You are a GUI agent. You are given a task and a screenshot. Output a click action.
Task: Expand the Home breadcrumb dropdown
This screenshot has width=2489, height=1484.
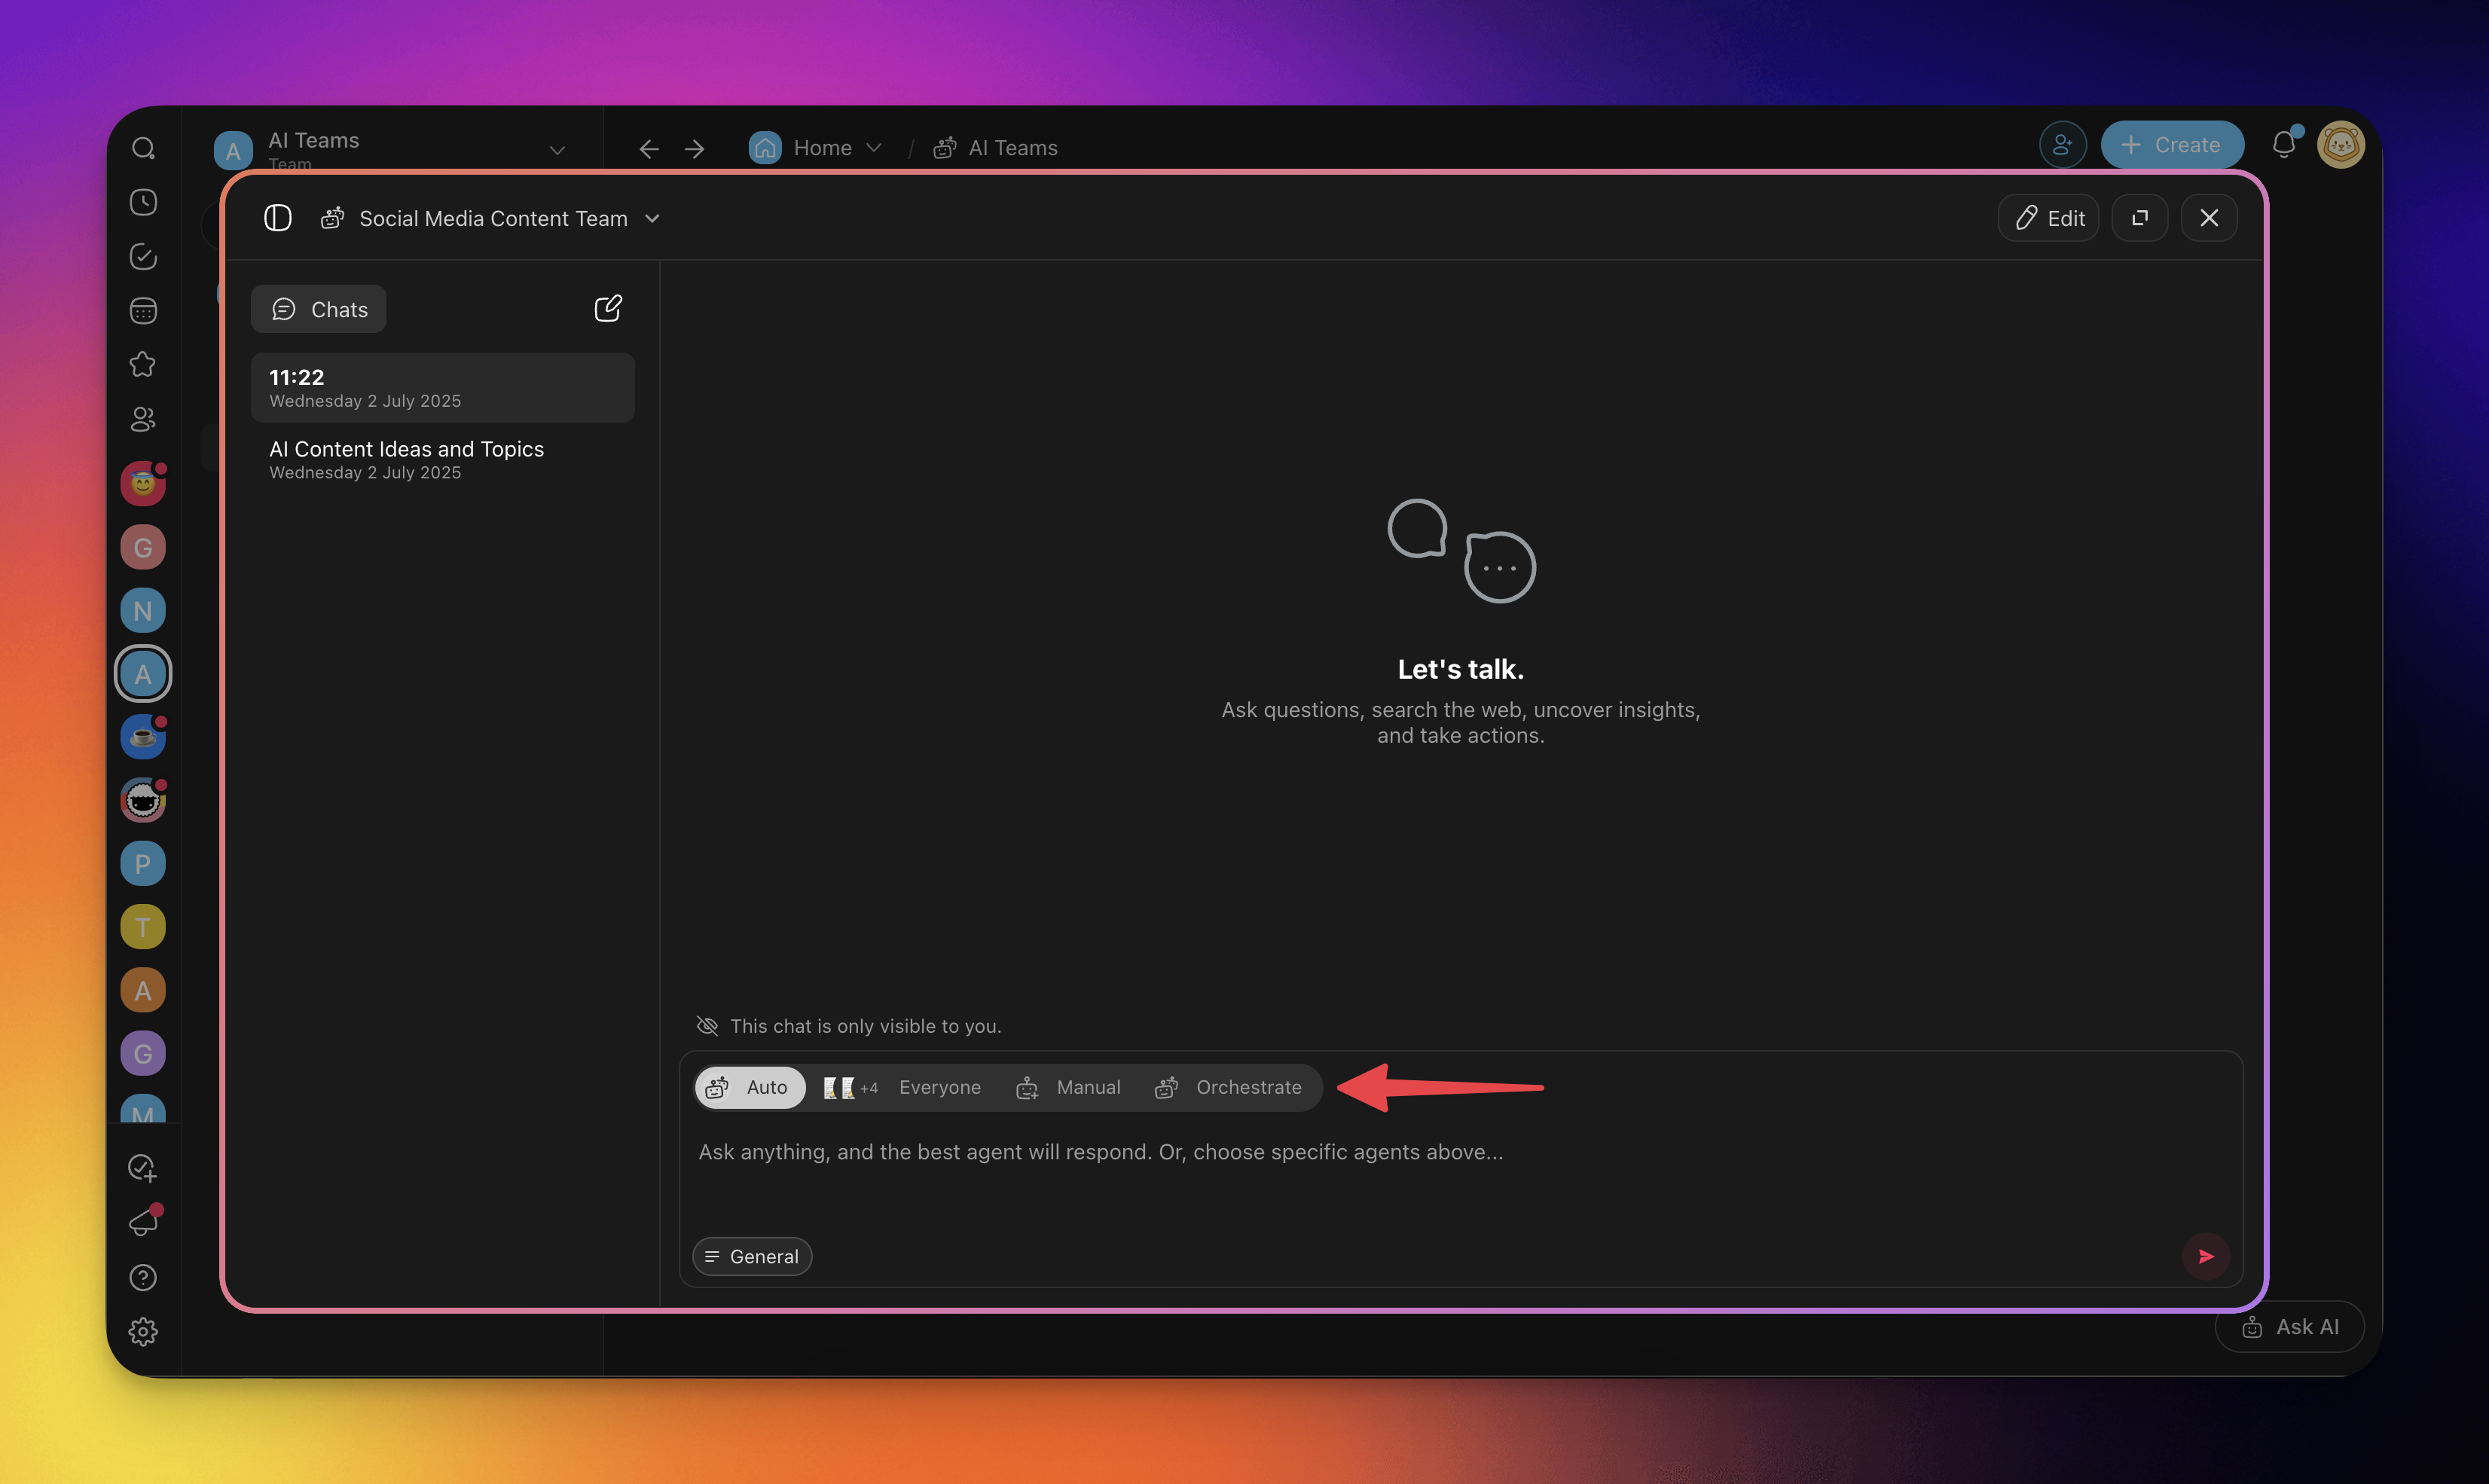(x=874, y=148)
